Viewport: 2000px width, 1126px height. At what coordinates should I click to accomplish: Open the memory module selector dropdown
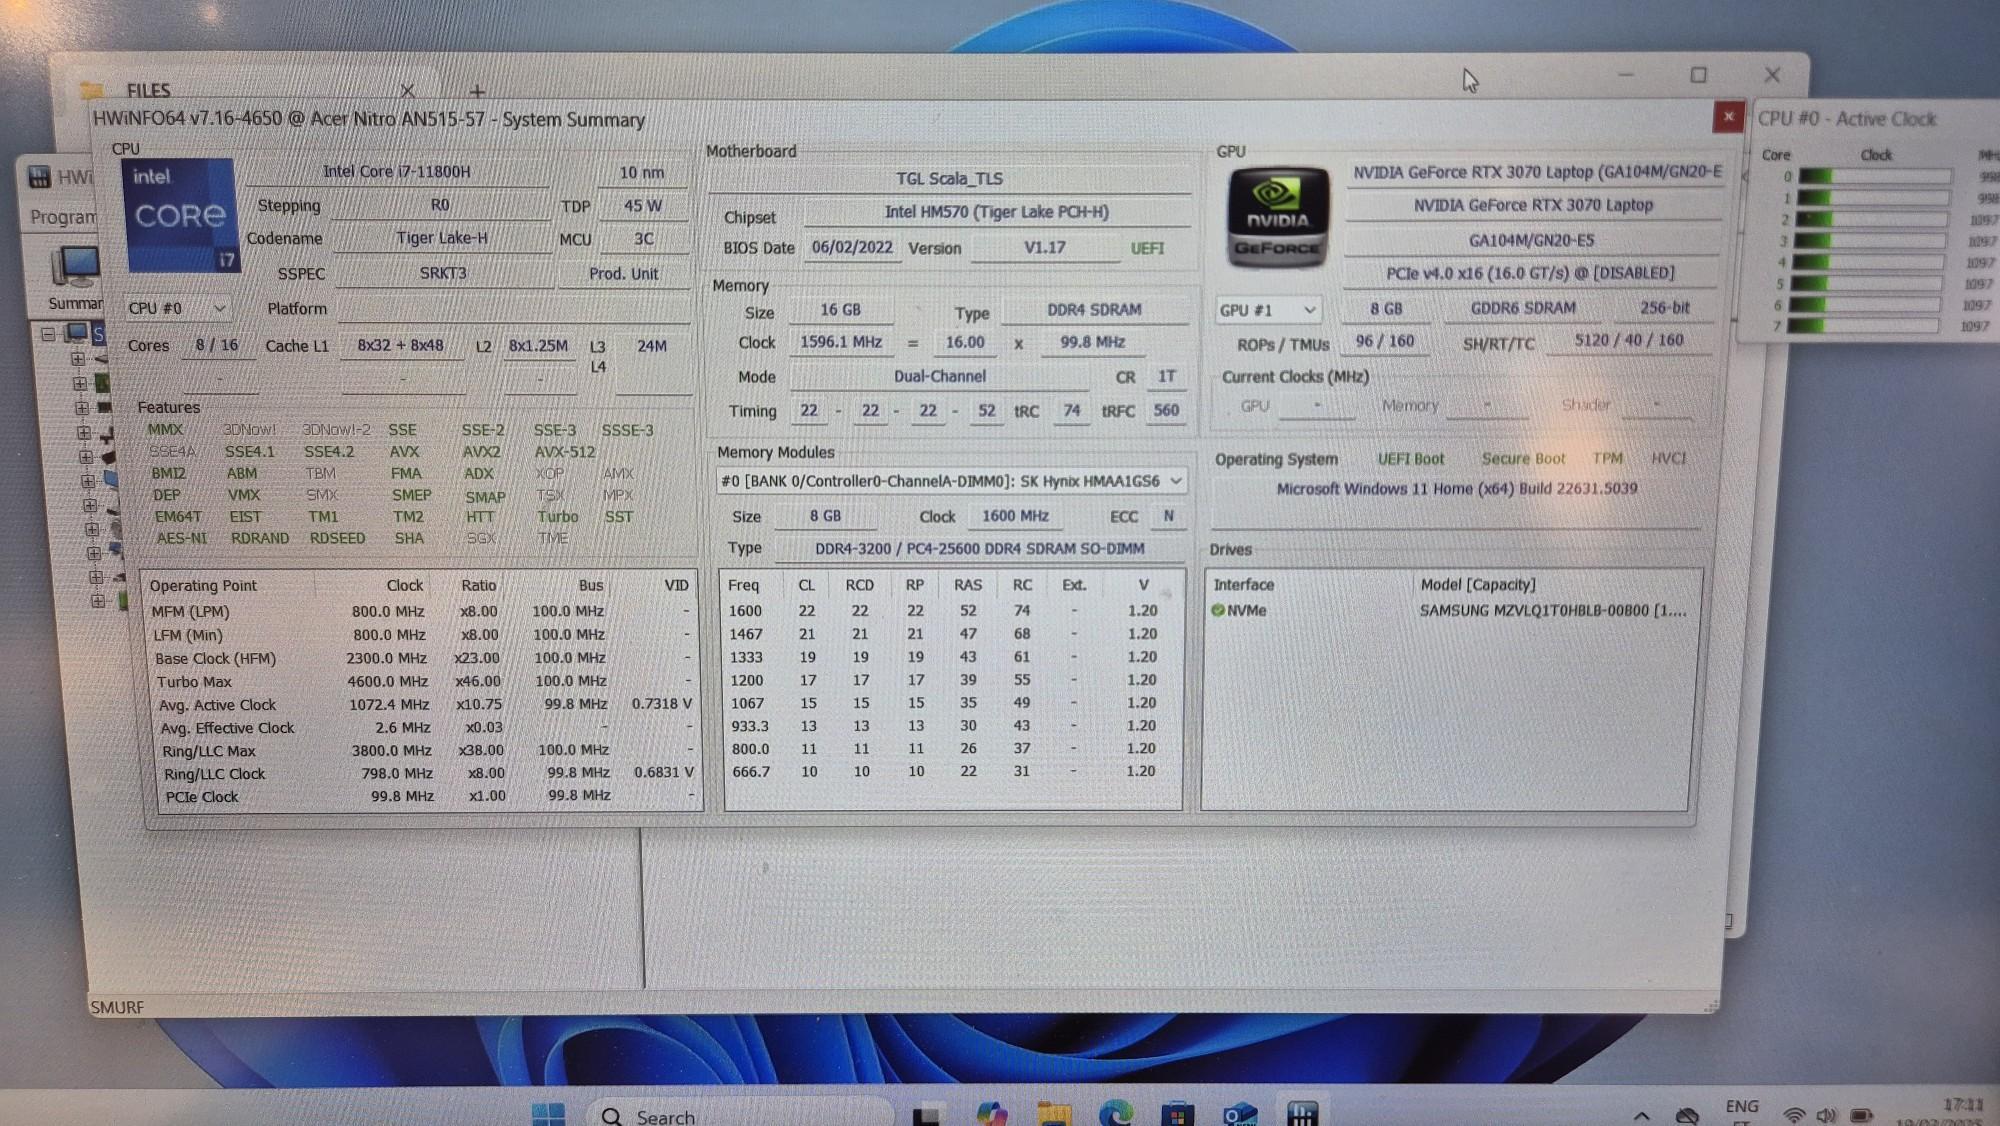(x=951, y=481)
